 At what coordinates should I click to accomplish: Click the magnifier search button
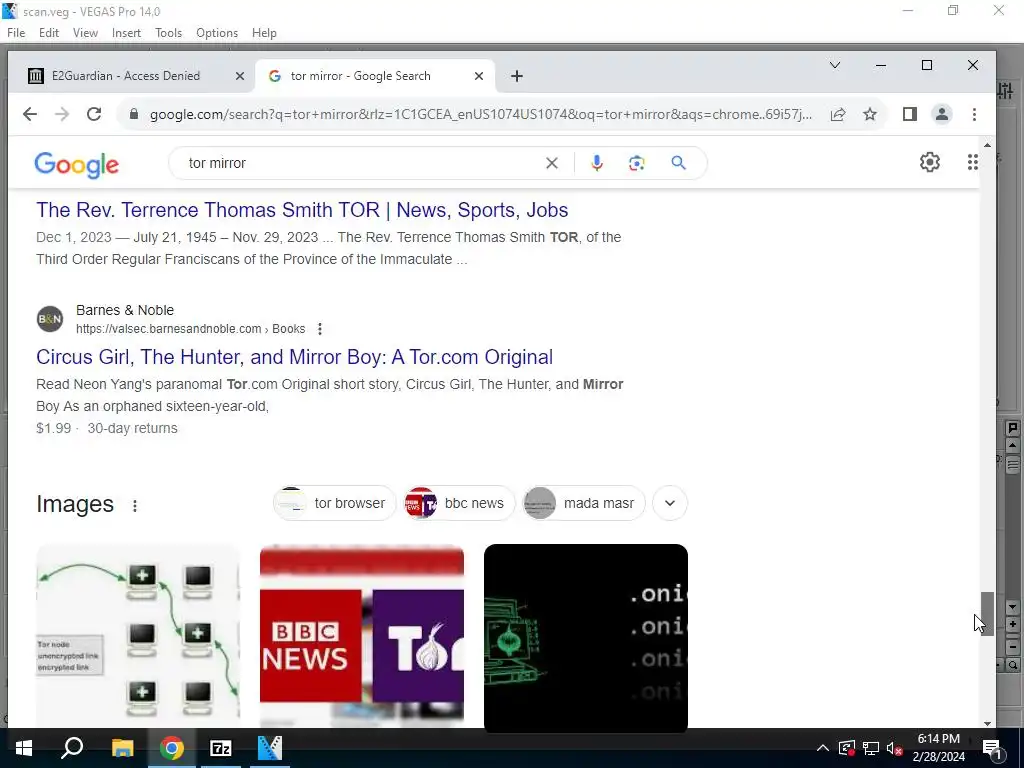[679, 163]
